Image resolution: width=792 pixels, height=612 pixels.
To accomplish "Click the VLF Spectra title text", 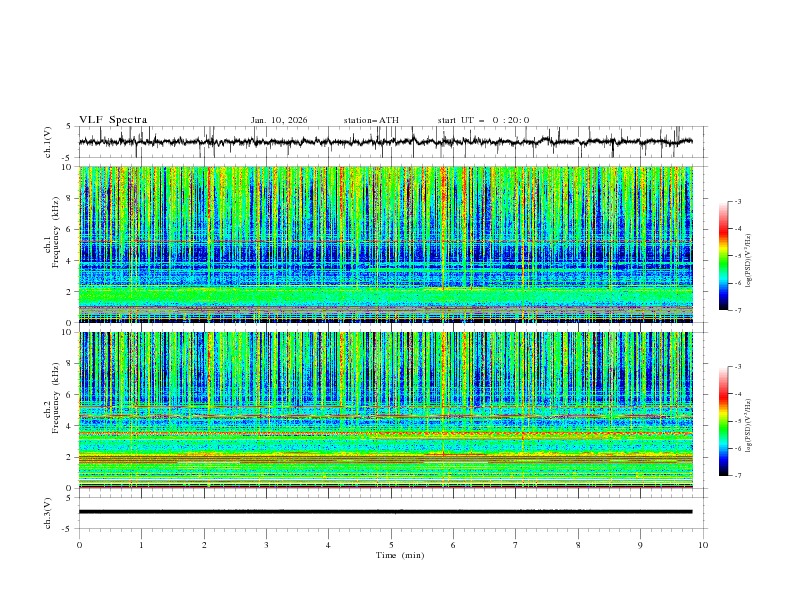I will (113, 120).
